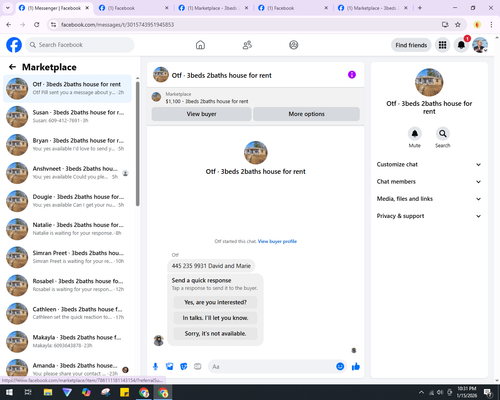Open the Chrome three-dot menu
This screenshot has width=500, height=400.
point(491,24)
